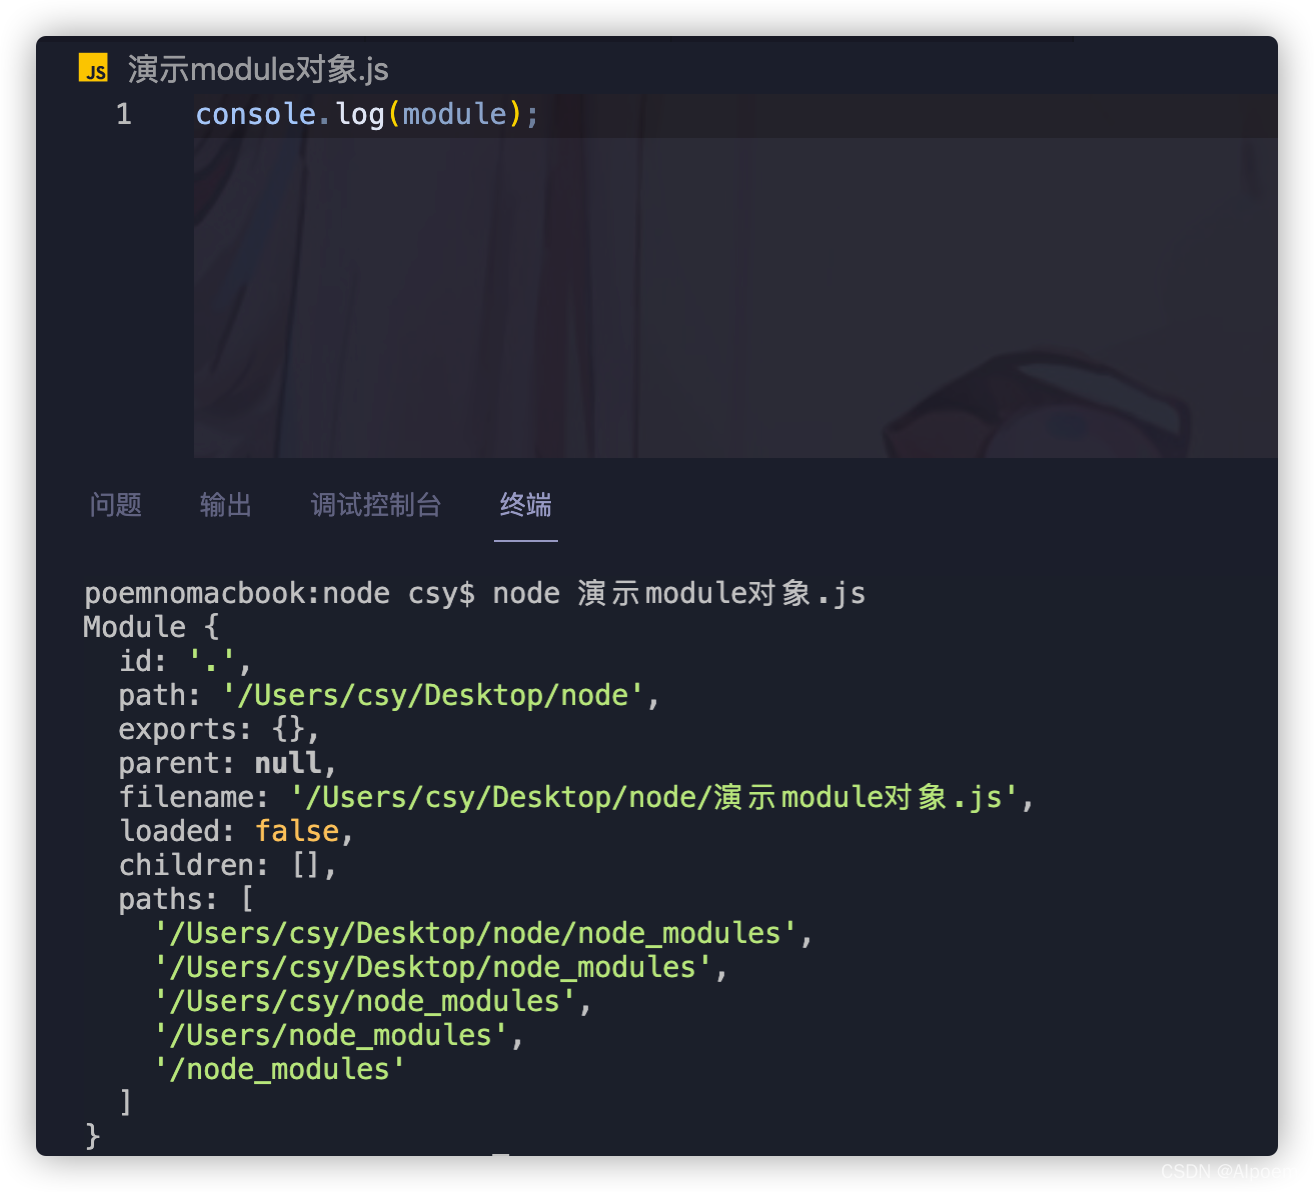Click the 'loaded: false' output line
This screenshot has width=1314, height=1192.
click(x=236, y=831)
